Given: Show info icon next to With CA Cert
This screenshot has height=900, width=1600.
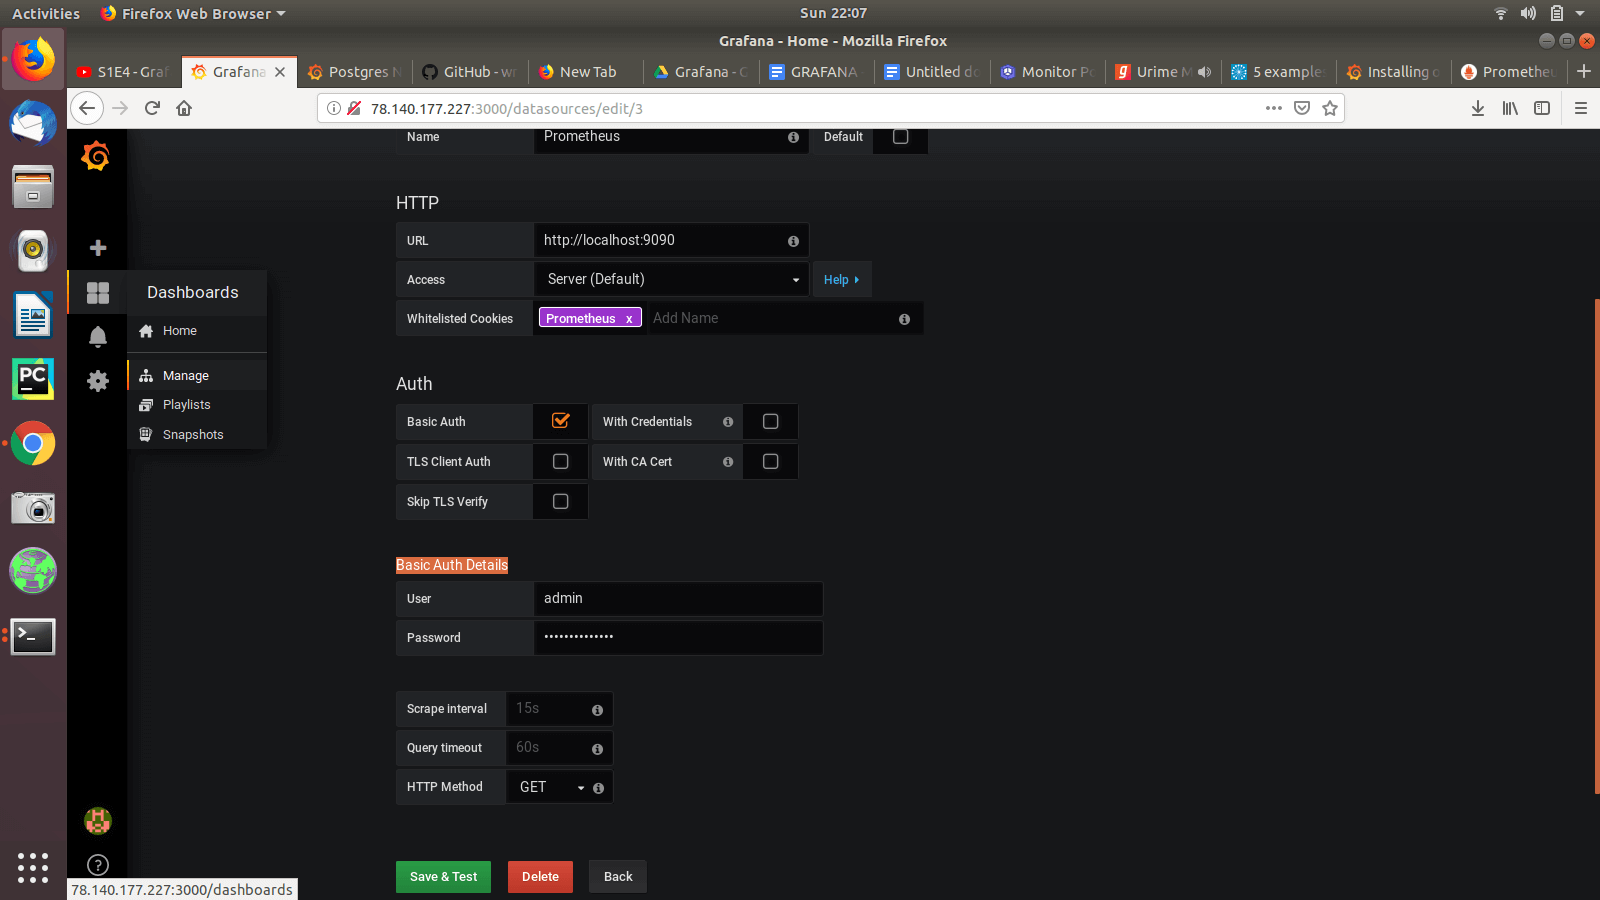Looking at the screenshot, I should coord(728,462).
